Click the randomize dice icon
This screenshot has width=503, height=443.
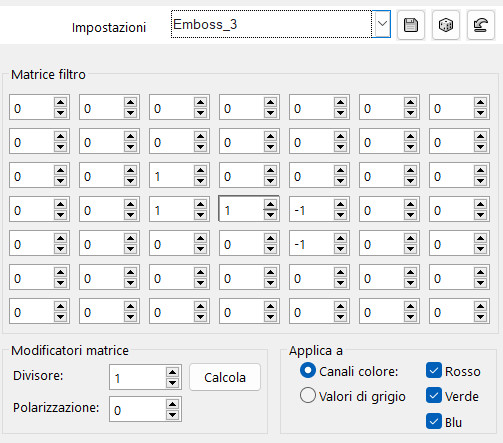(446, 25)
